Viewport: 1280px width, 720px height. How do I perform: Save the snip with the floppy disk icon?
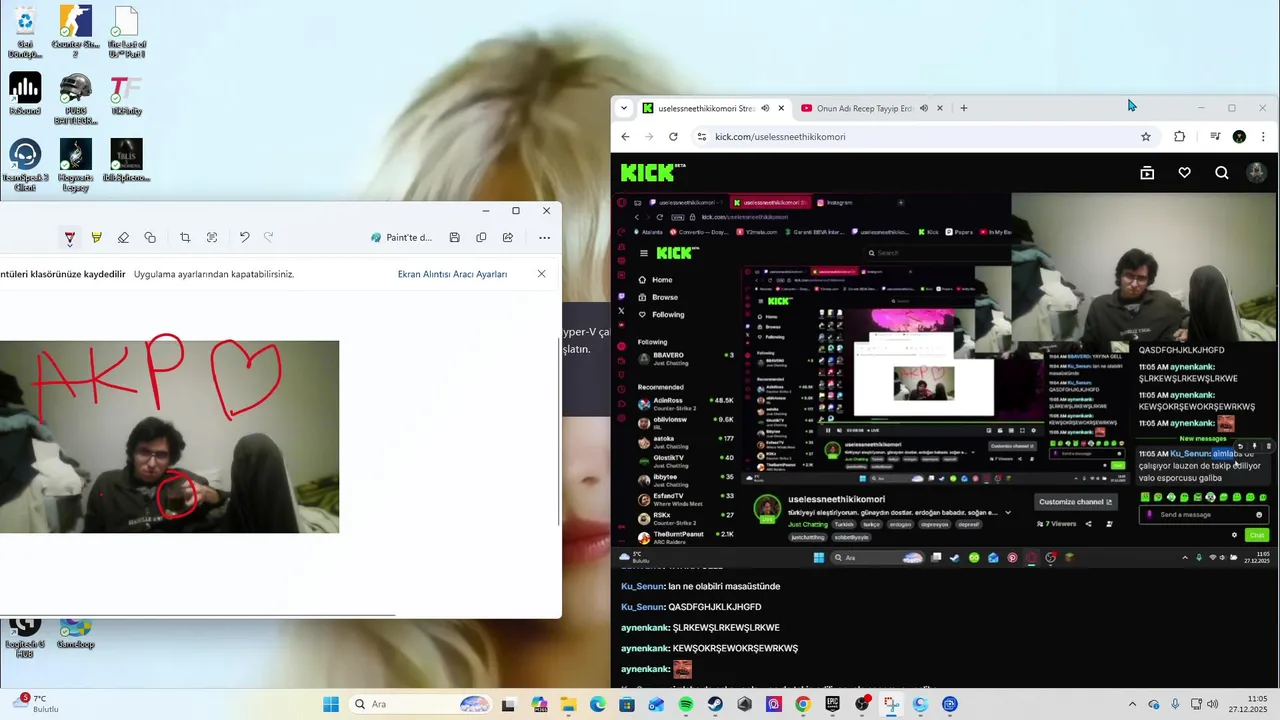pos(454,238)
